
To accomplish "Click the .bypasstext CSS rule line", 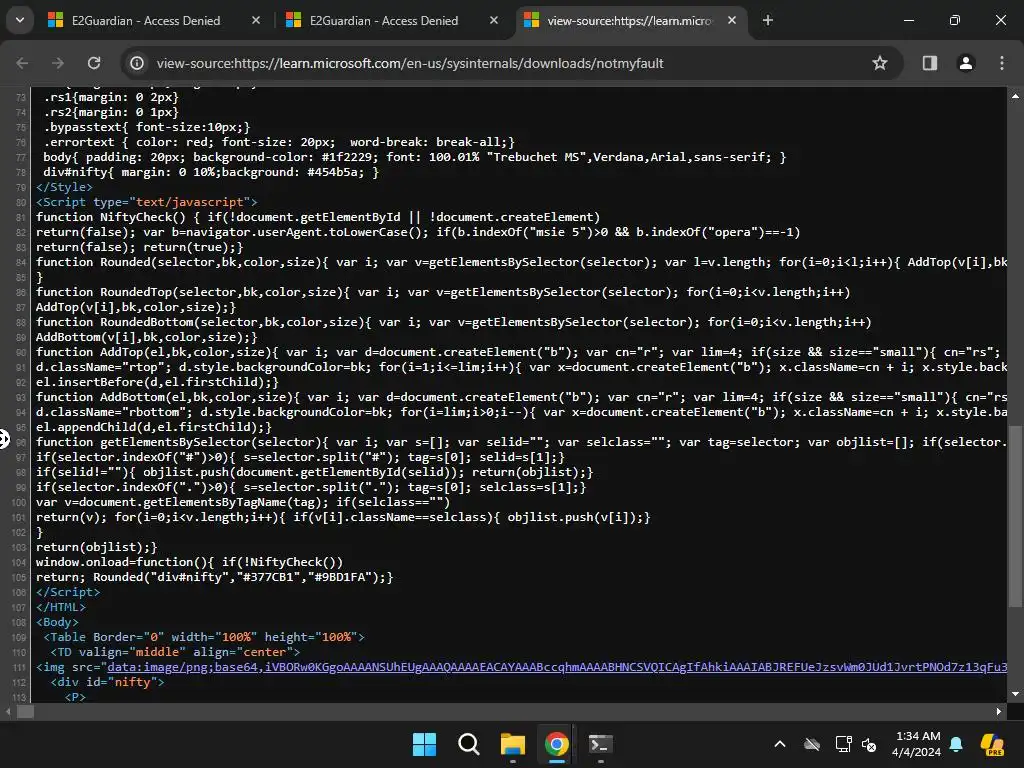I will point(147,127).
